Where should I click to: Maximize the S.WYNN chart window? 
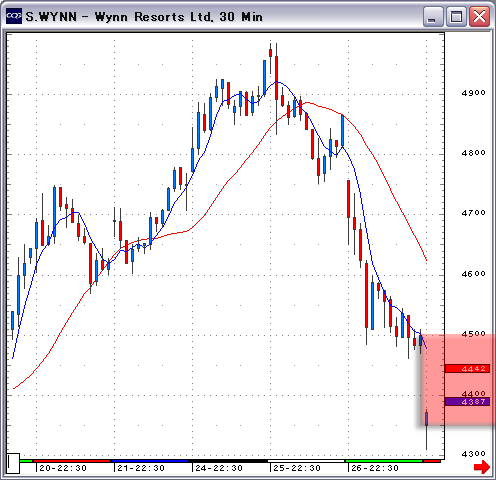pyautogui.click(x=456, y=17)
